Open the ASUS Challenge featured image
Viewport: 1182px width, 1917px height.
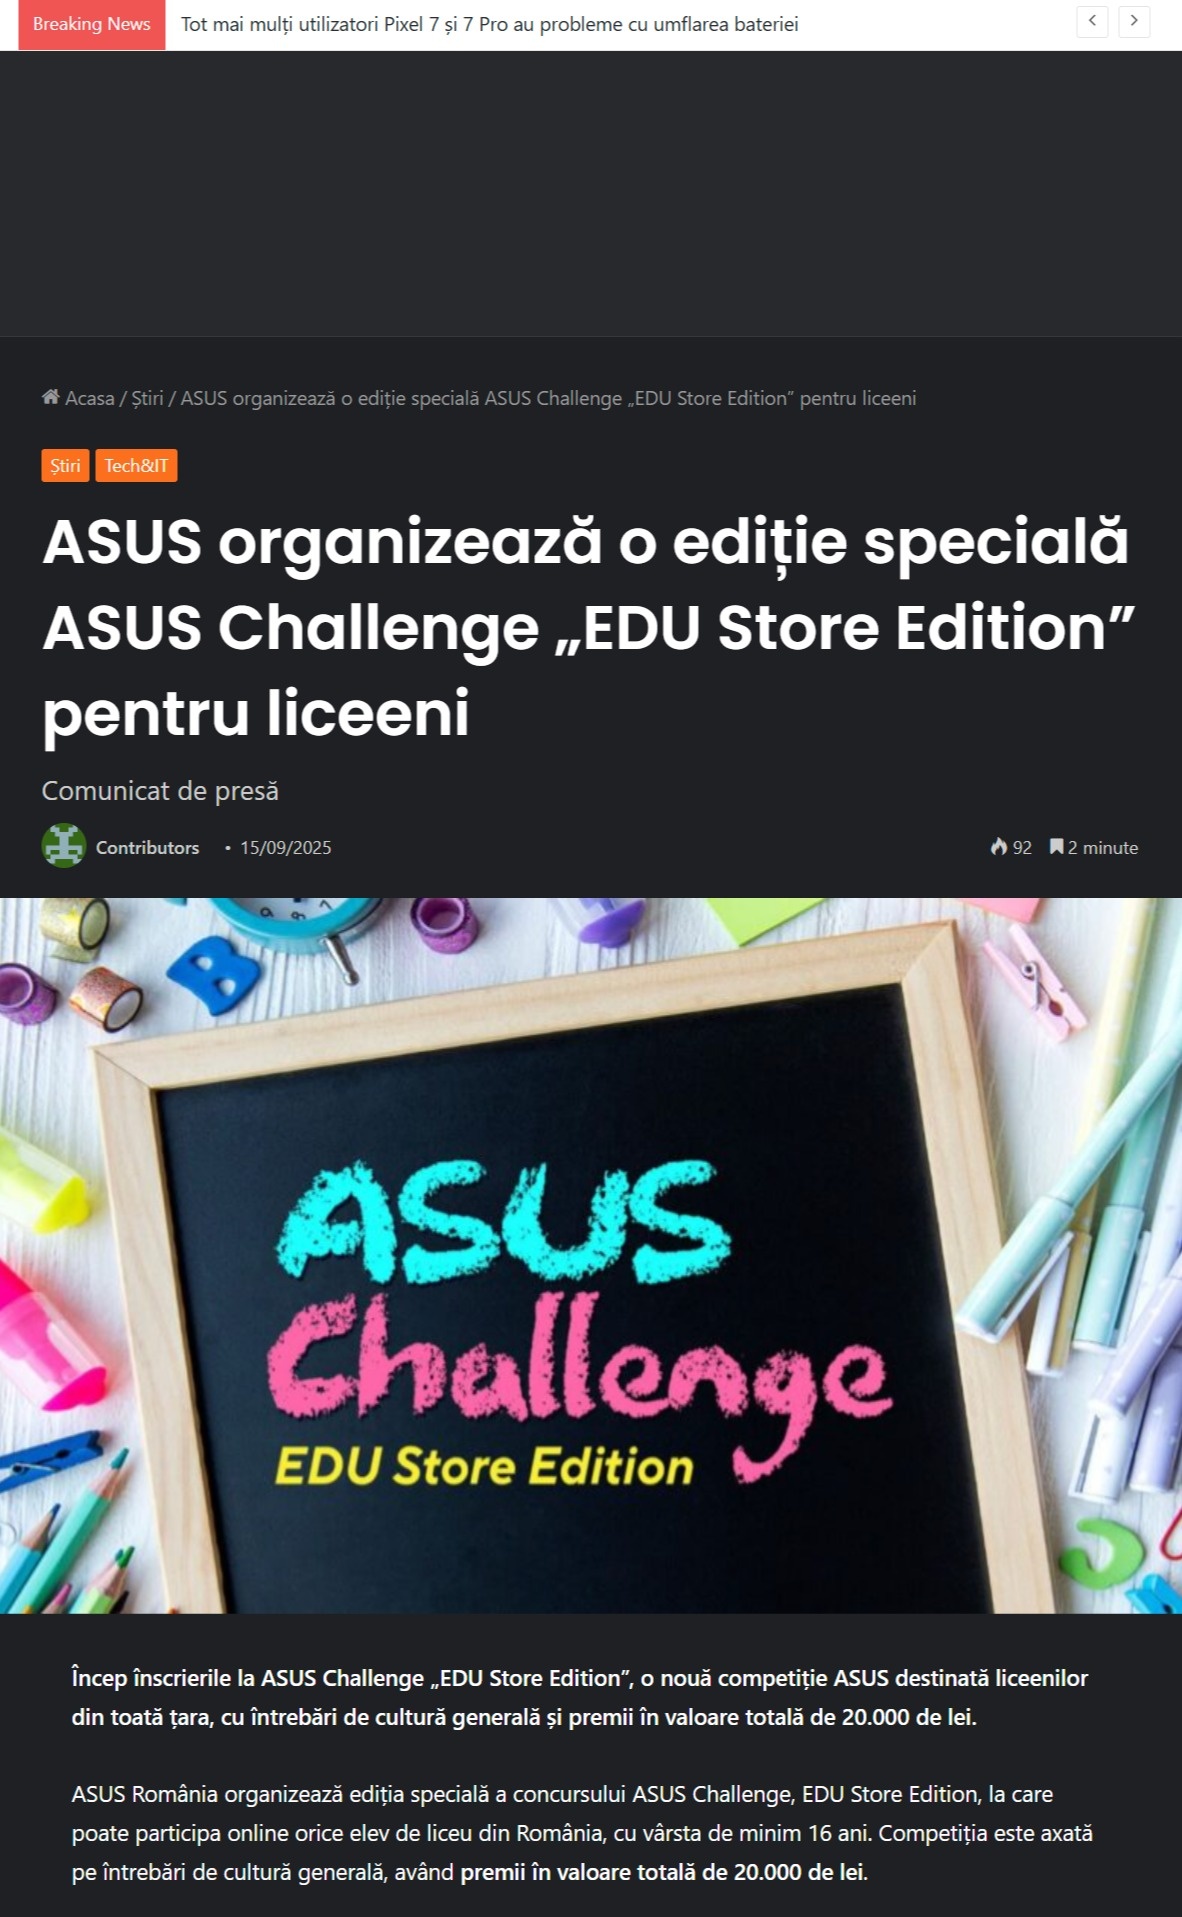point(591,1255)
